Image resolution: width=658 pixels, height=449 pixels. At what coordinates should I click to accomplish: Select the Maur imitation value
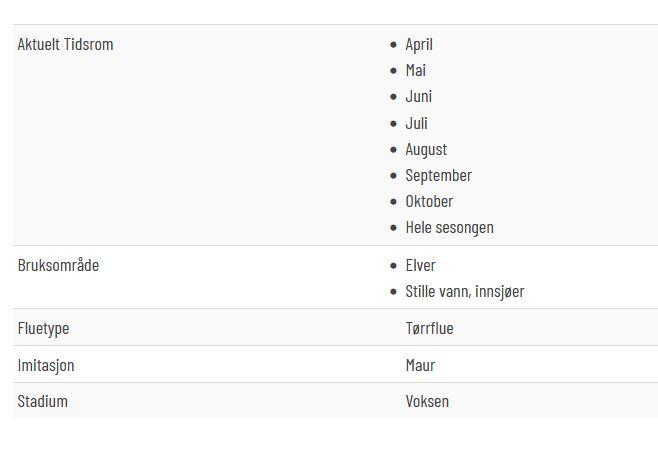(420, 365)
